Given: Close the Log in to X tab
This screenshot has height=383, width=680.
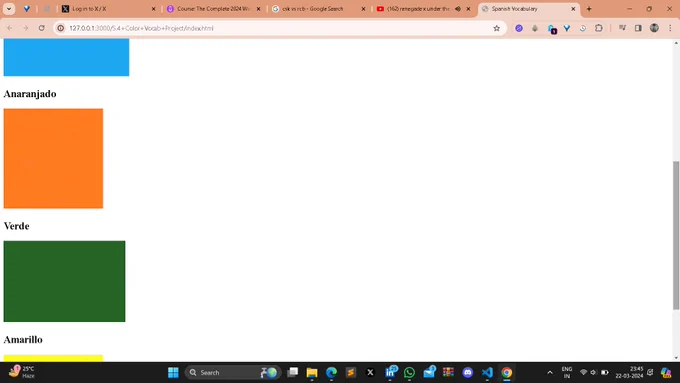Looking at the screenshot, I should click(153, 9).
